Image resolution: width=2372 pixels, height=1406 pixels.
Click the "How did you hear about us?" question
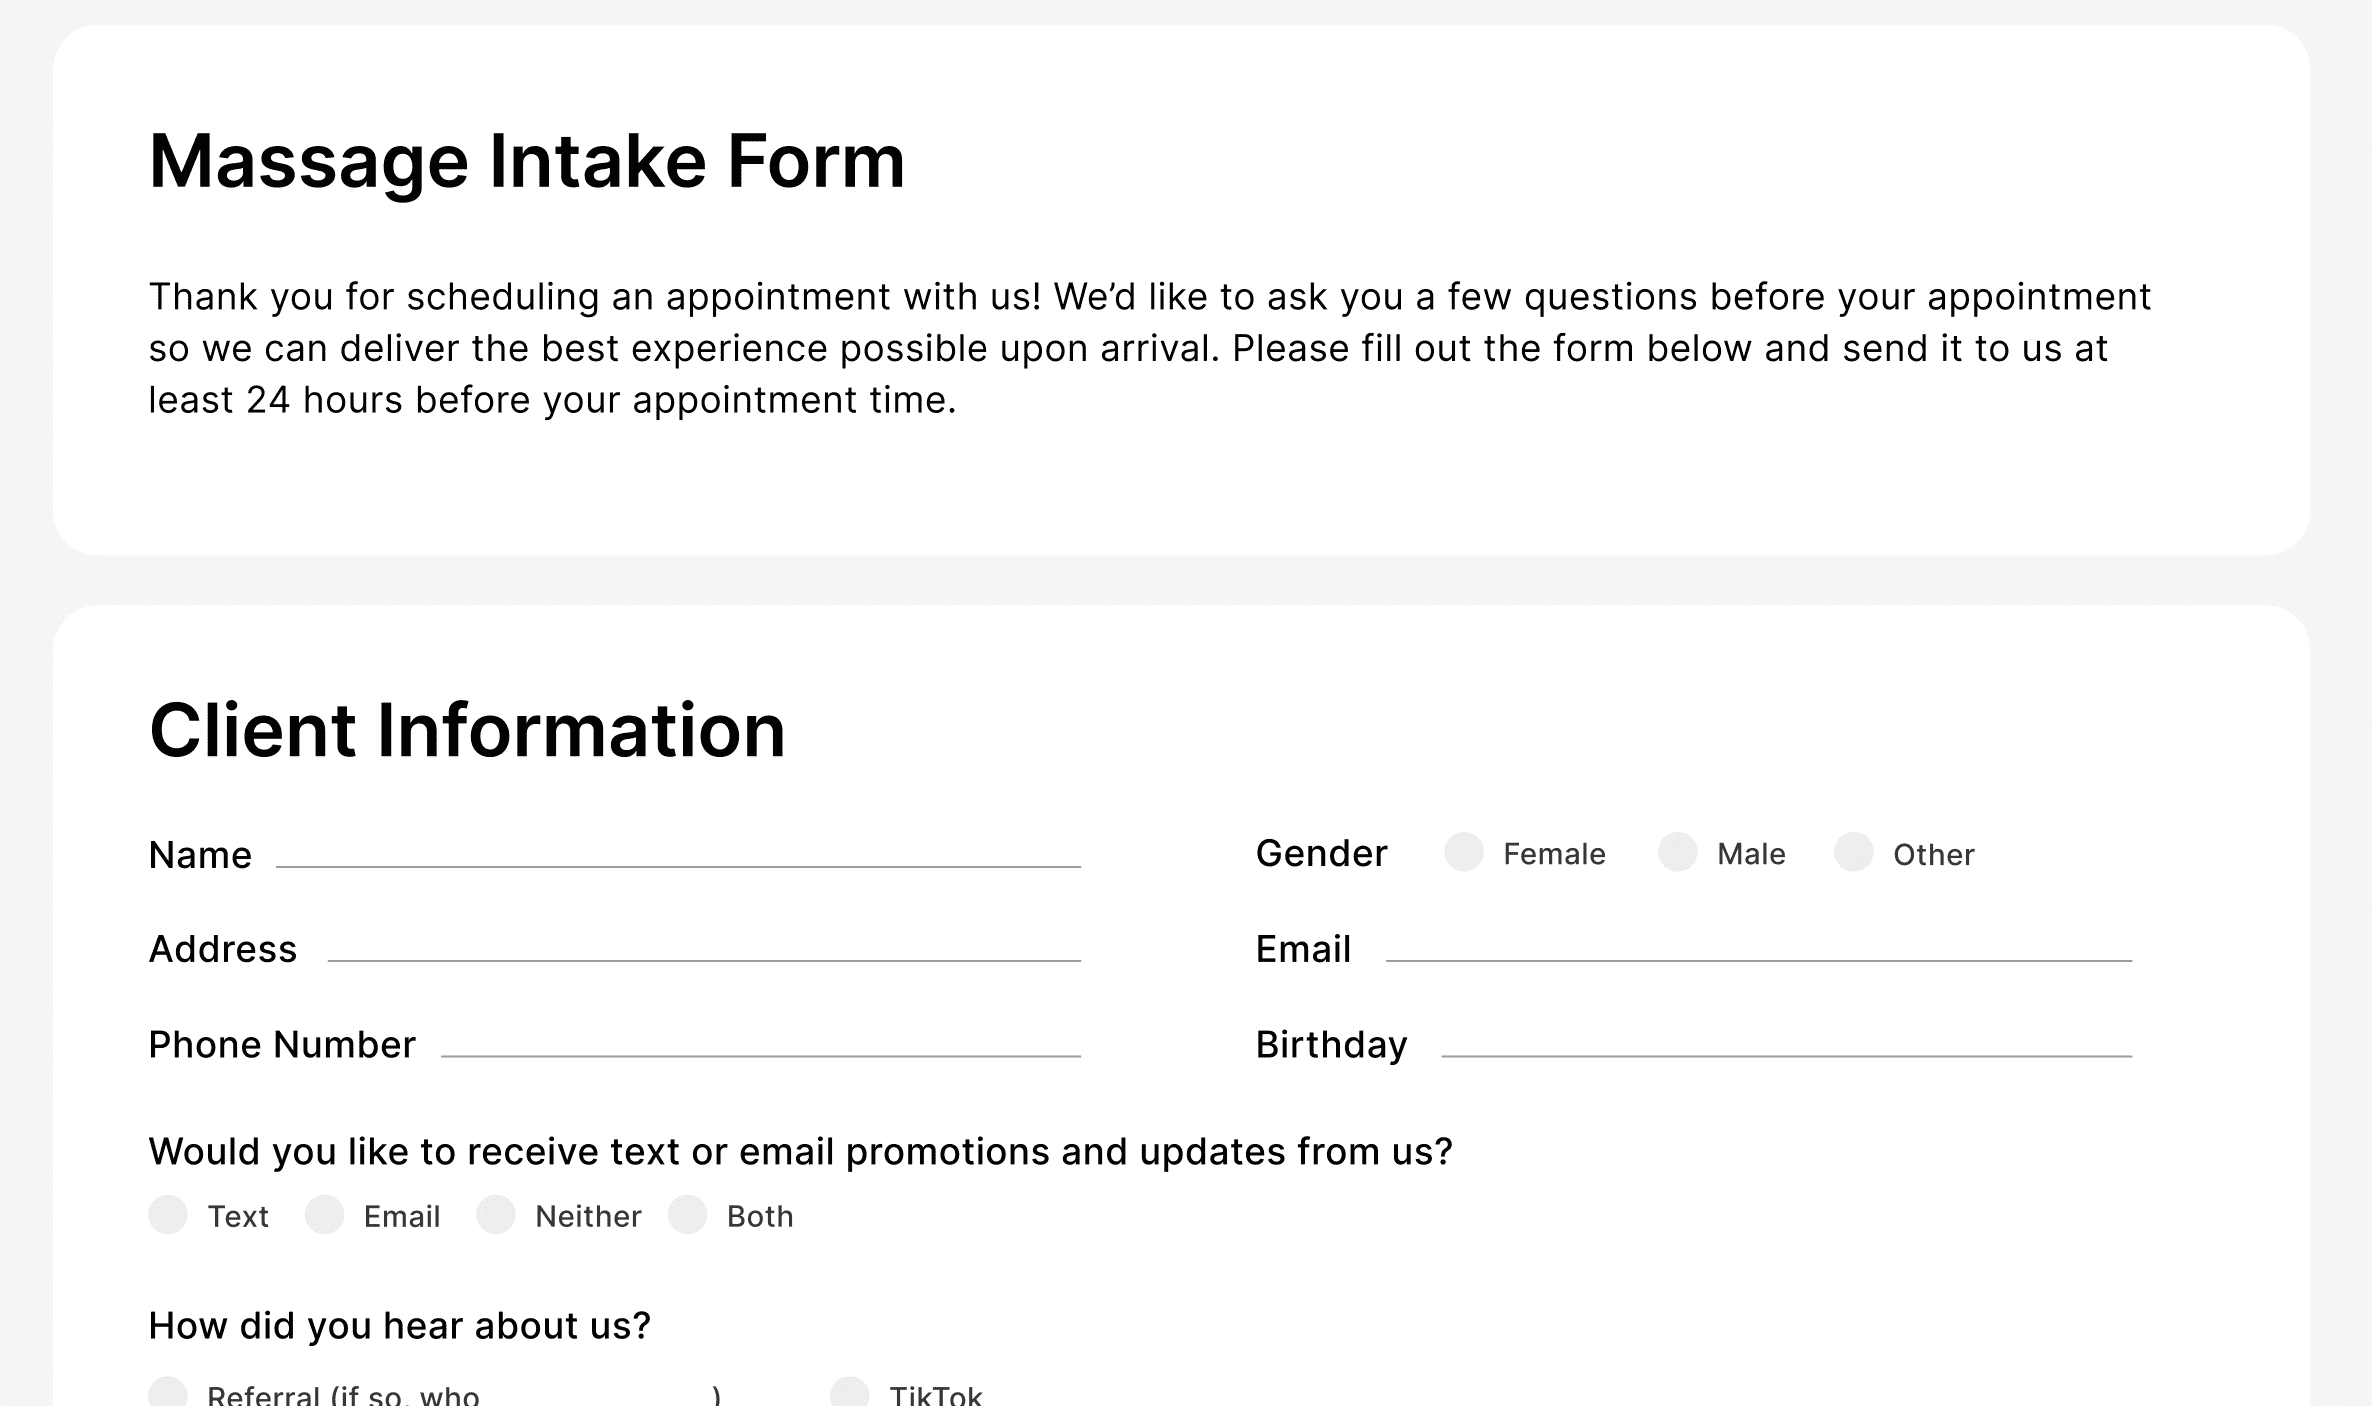[x=399, y=1326]
